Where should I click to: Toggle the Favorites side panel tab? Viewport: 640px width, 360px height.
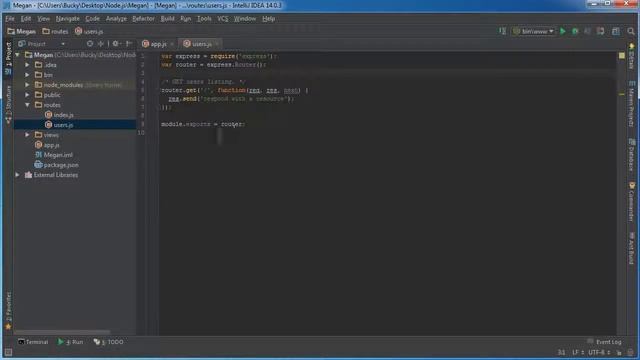[x=8, y=311]
